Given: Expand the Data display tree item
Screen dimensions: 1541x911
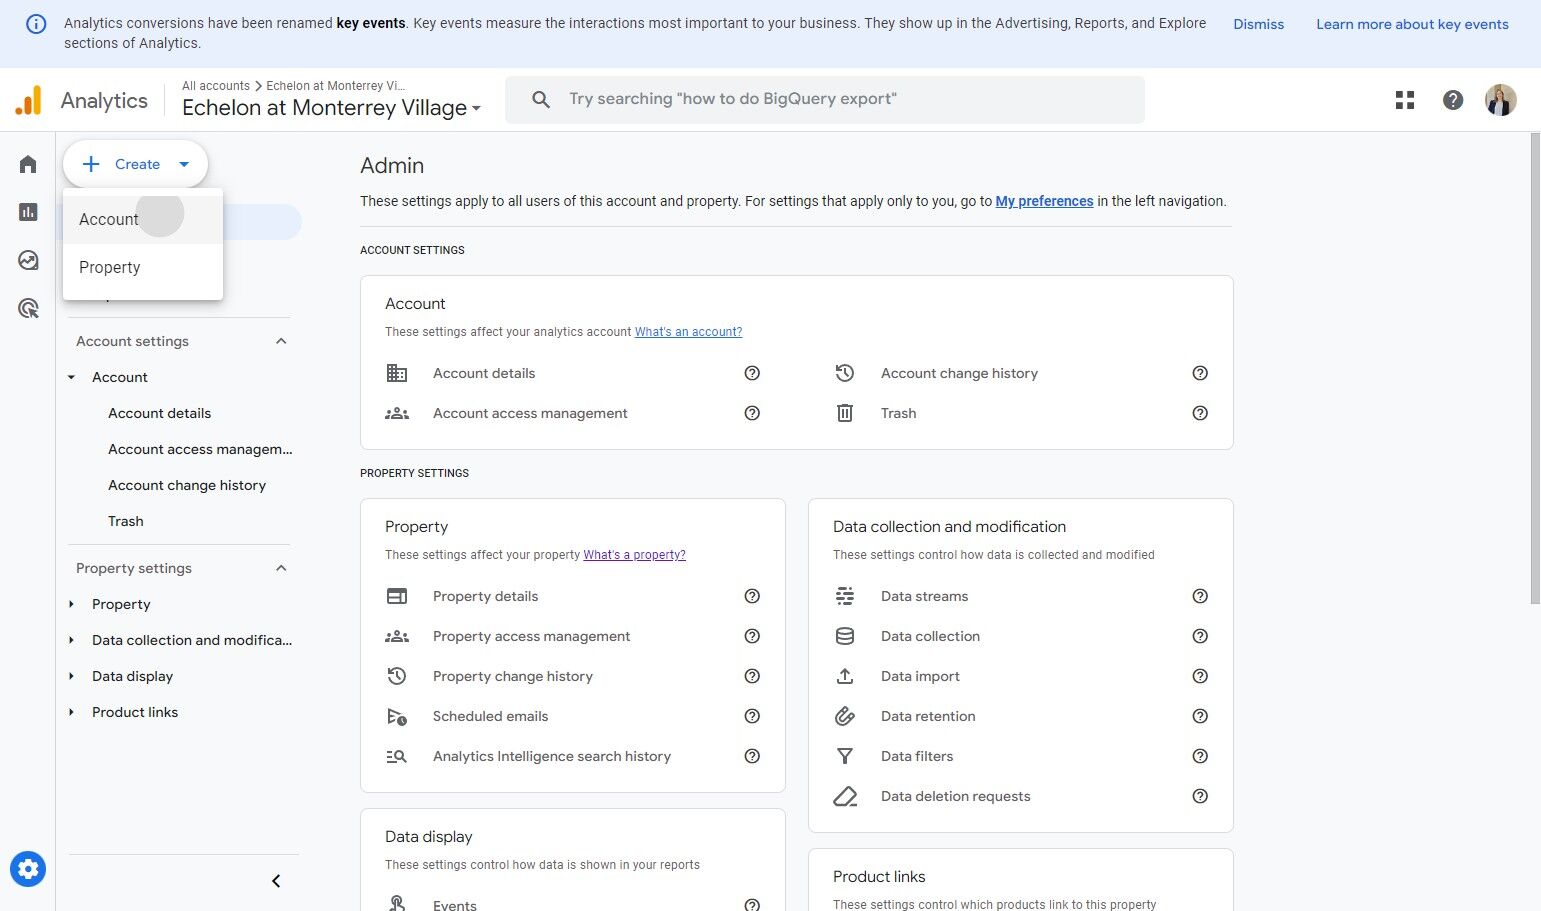Looking at the screenshot, I should click(72, 676).
